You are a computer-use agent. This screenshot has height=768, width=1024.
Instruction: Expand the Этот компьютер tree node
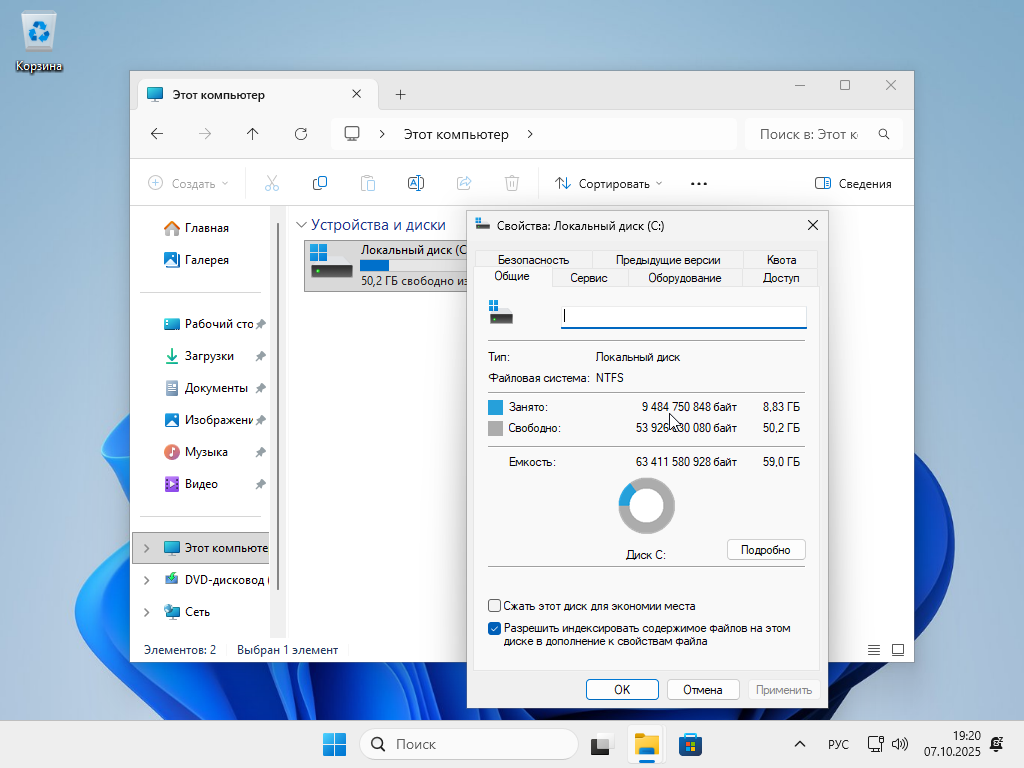(x=147, y=548)
